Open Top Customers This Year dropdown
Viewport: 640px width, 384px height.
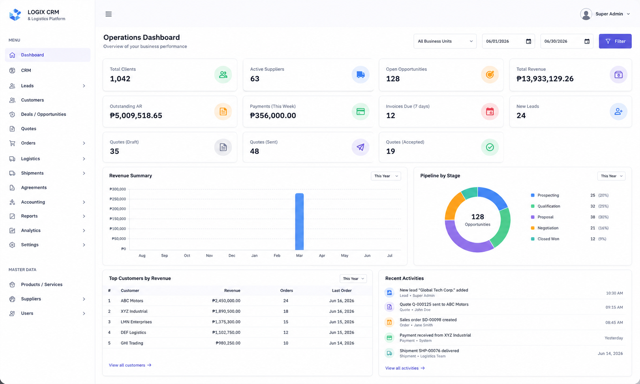(353, 279)
